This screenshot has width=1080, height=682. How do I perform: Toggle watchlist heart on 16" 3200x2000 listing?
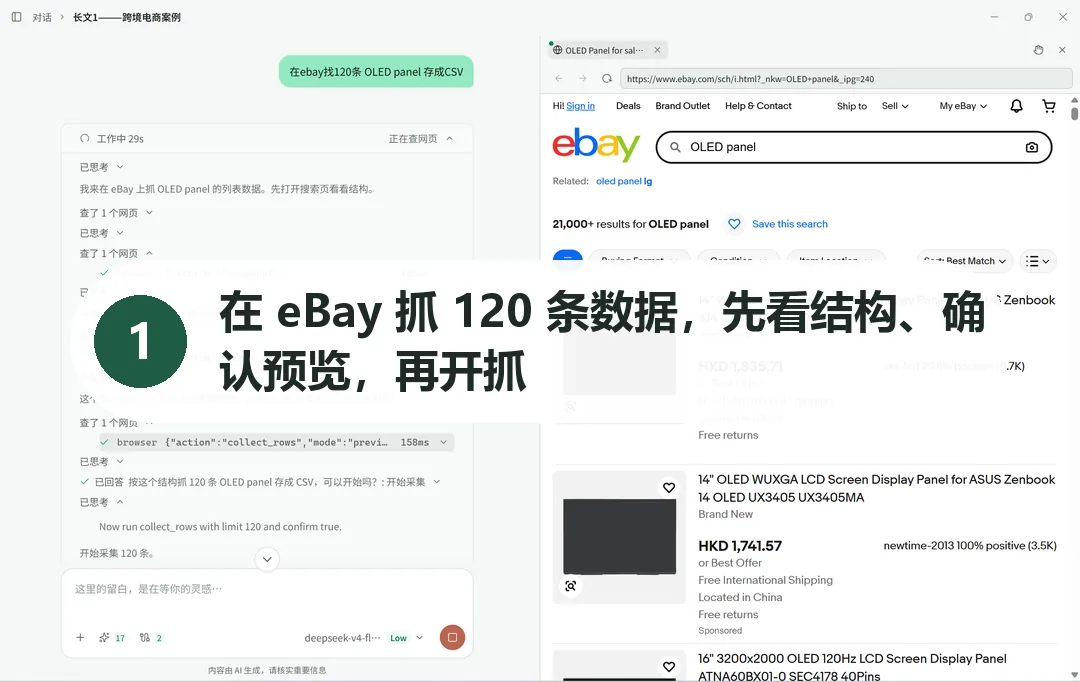(669, 667)
